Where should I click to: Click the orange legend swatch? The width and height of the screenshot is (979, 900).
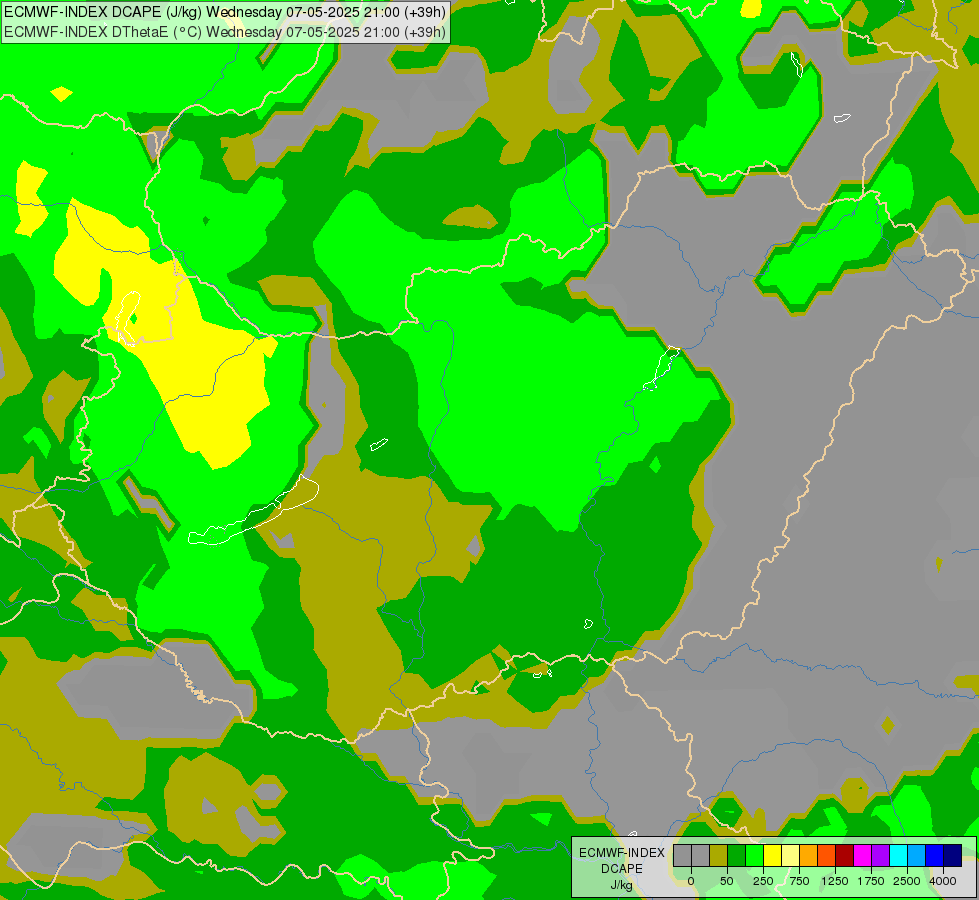[x=809, y=856]
